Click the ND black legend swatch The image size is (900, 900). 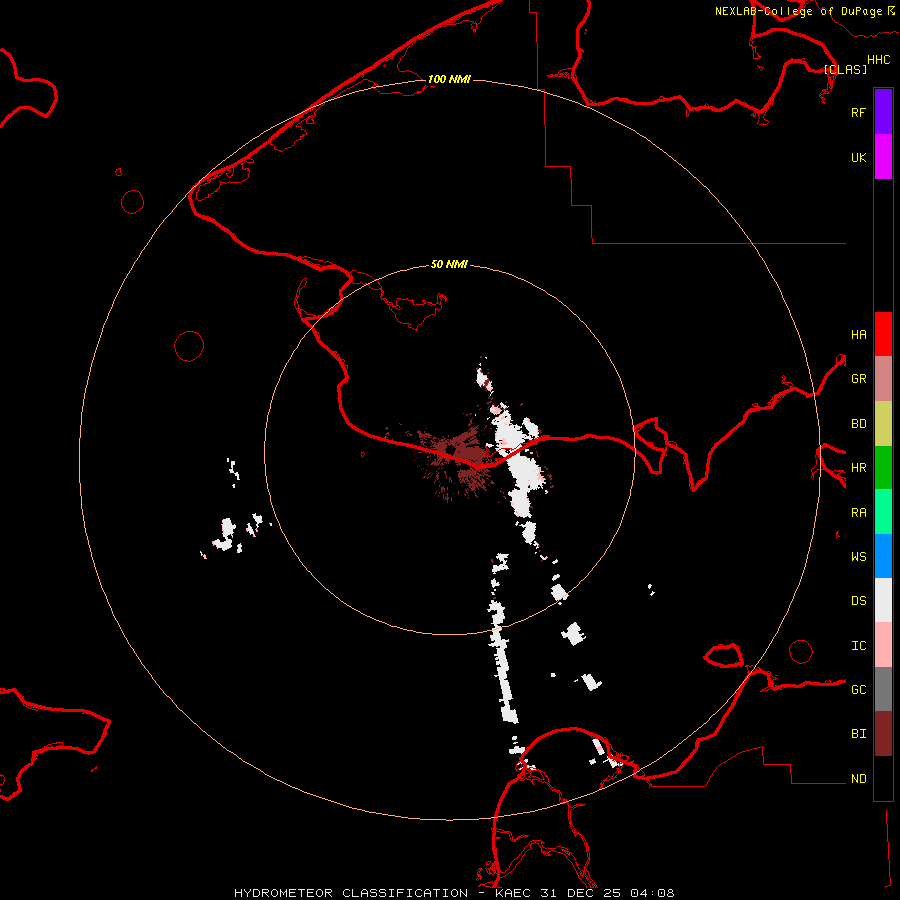tap(883, 778)
